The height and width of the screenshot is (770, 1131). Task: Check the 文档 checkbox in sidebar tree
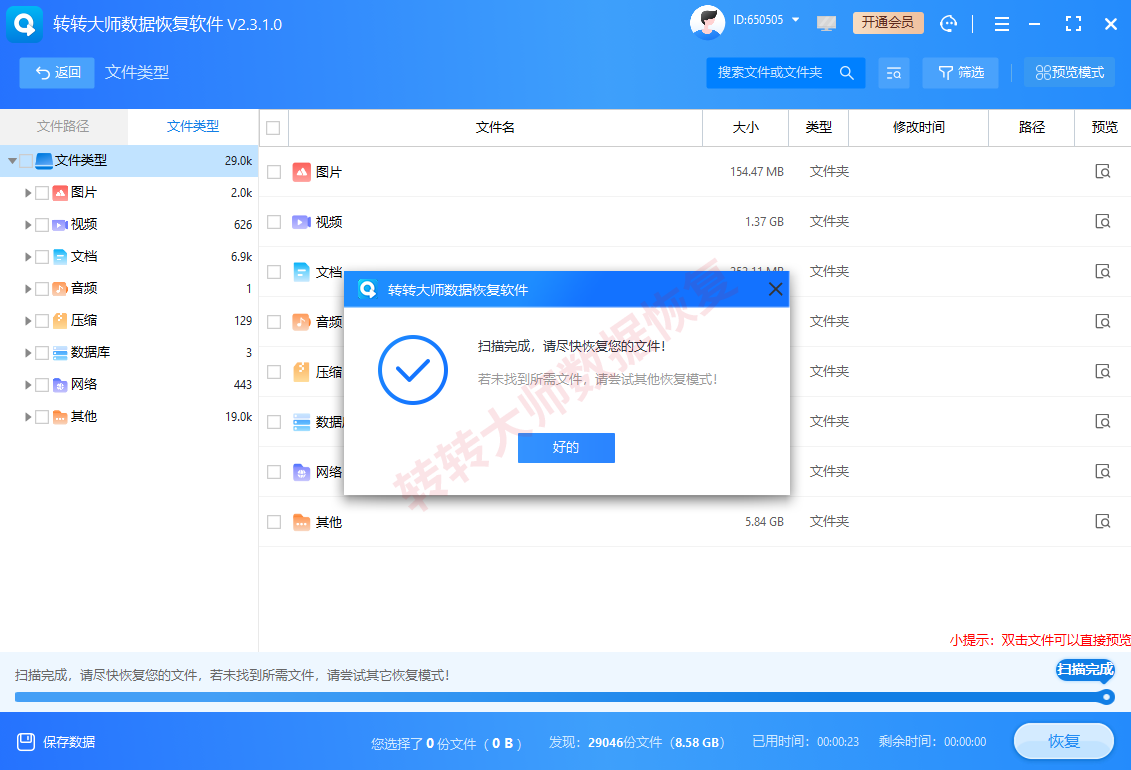(42, 257)
